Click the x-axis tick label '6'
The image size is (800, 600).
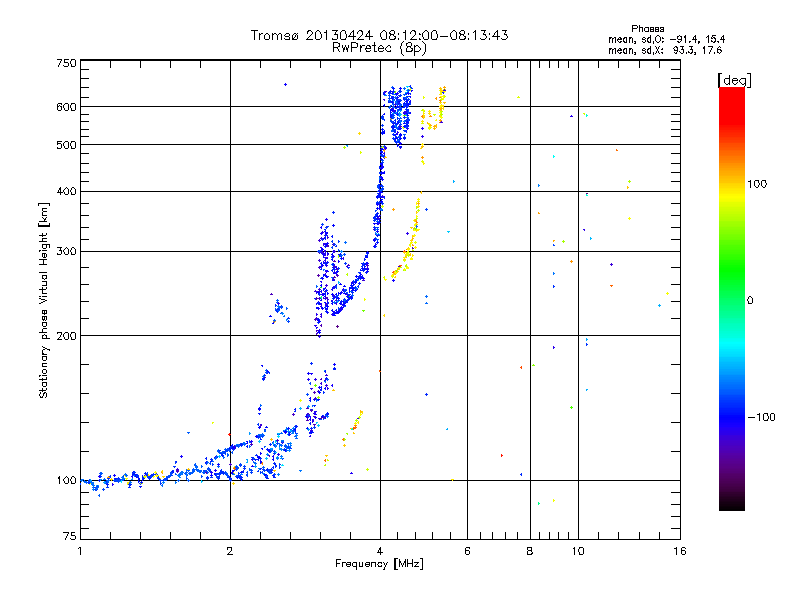point(467,551)
